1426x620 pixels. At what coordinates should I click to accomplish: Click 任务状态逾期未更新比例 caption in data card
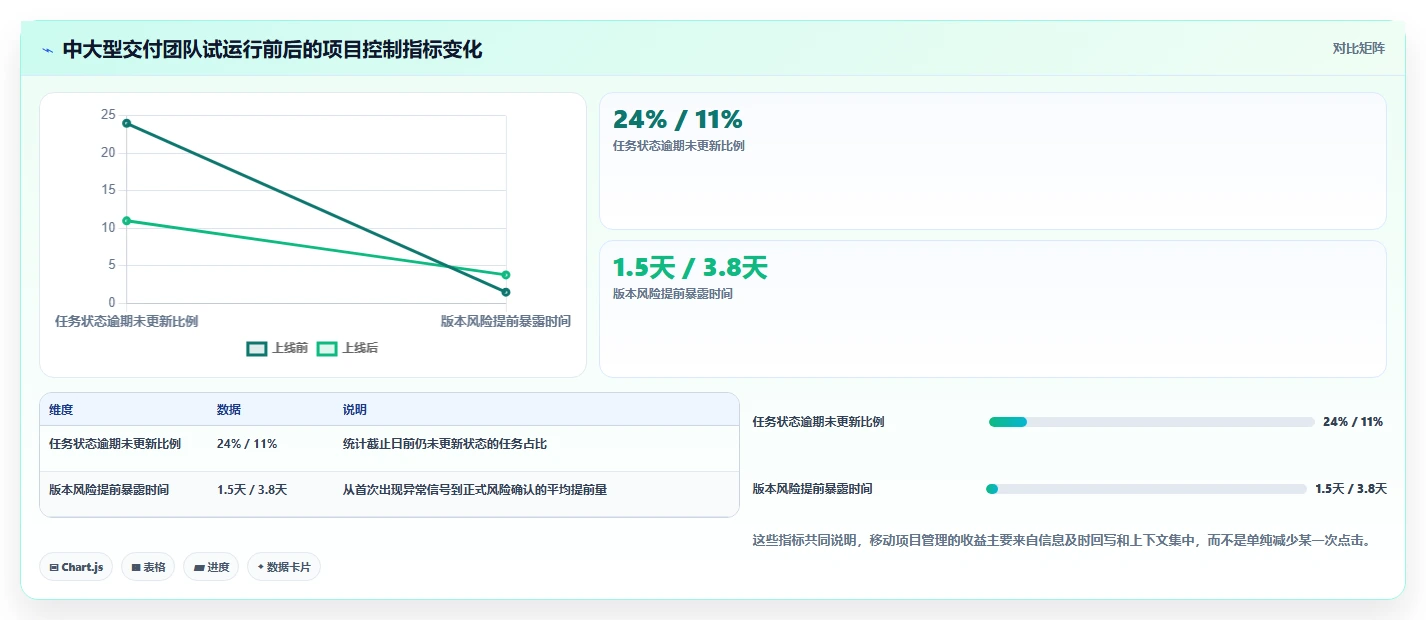(678, 146)
